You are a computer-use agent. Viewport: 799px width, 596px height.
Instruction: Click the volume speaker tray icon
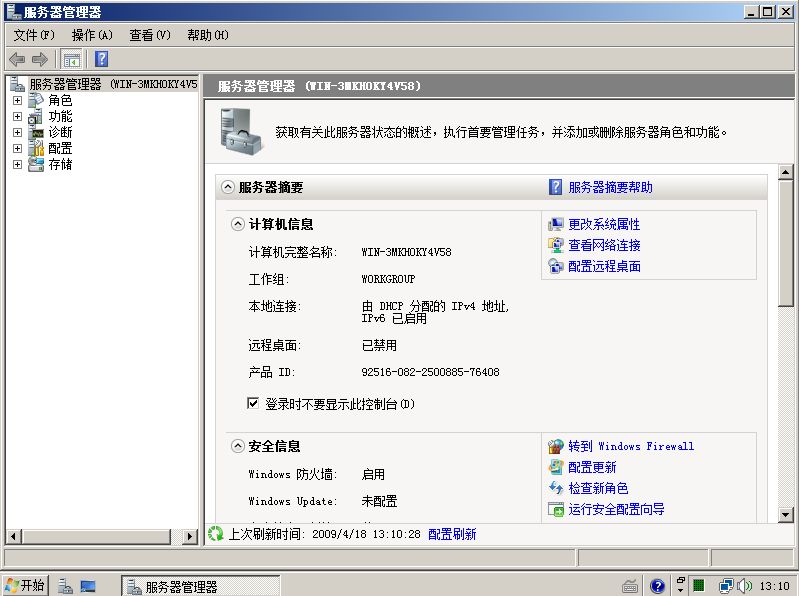[x=744, y=586]
